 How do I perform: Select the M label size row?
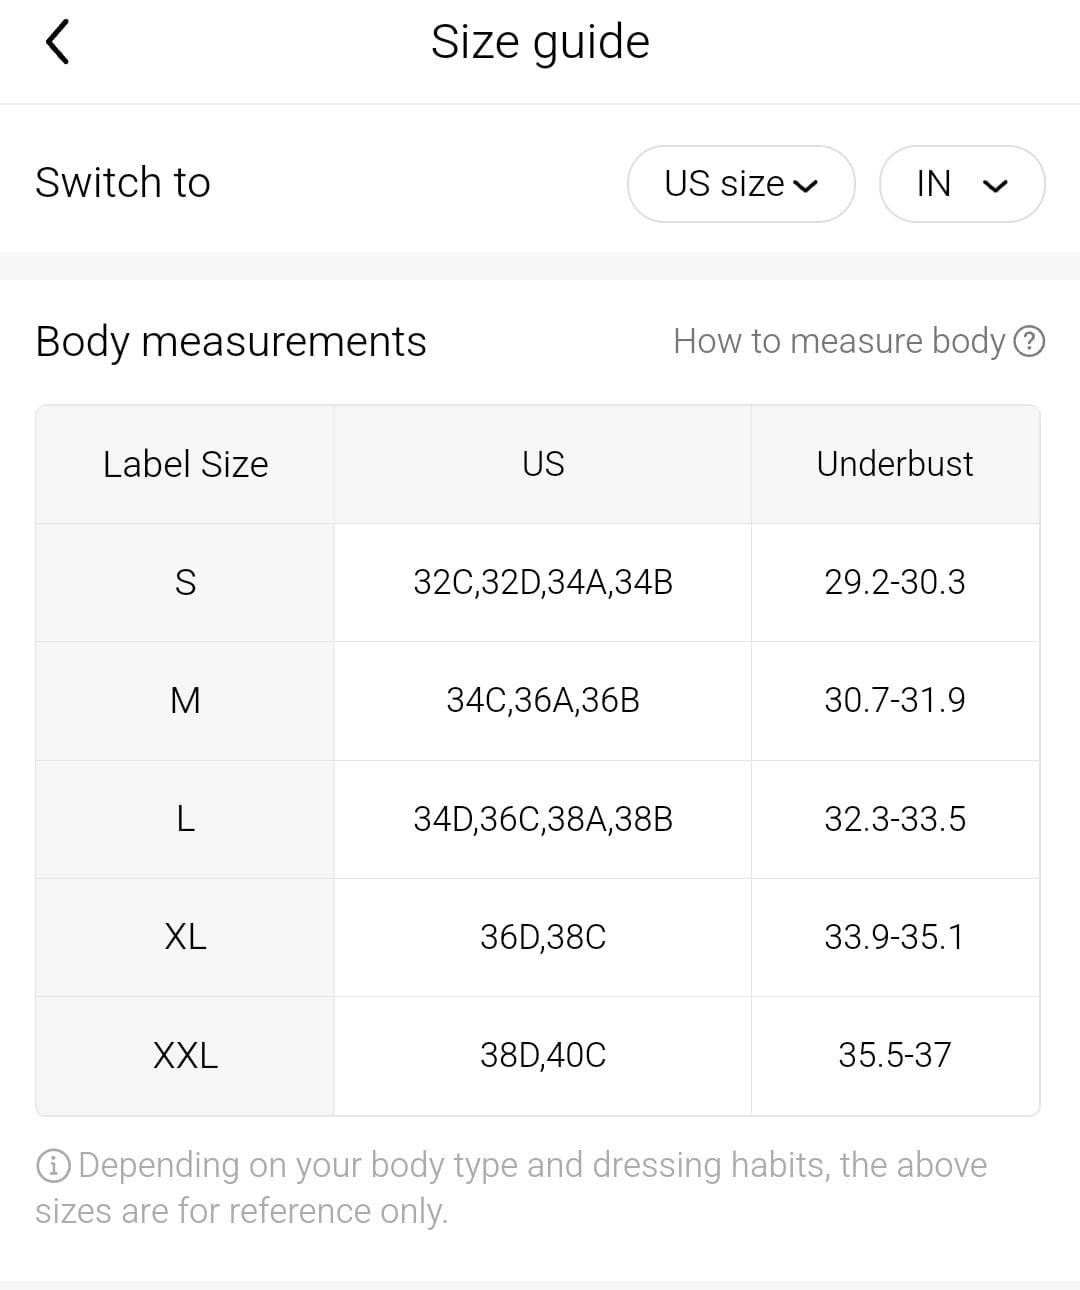pyautogui.click(x=185, y=700)
